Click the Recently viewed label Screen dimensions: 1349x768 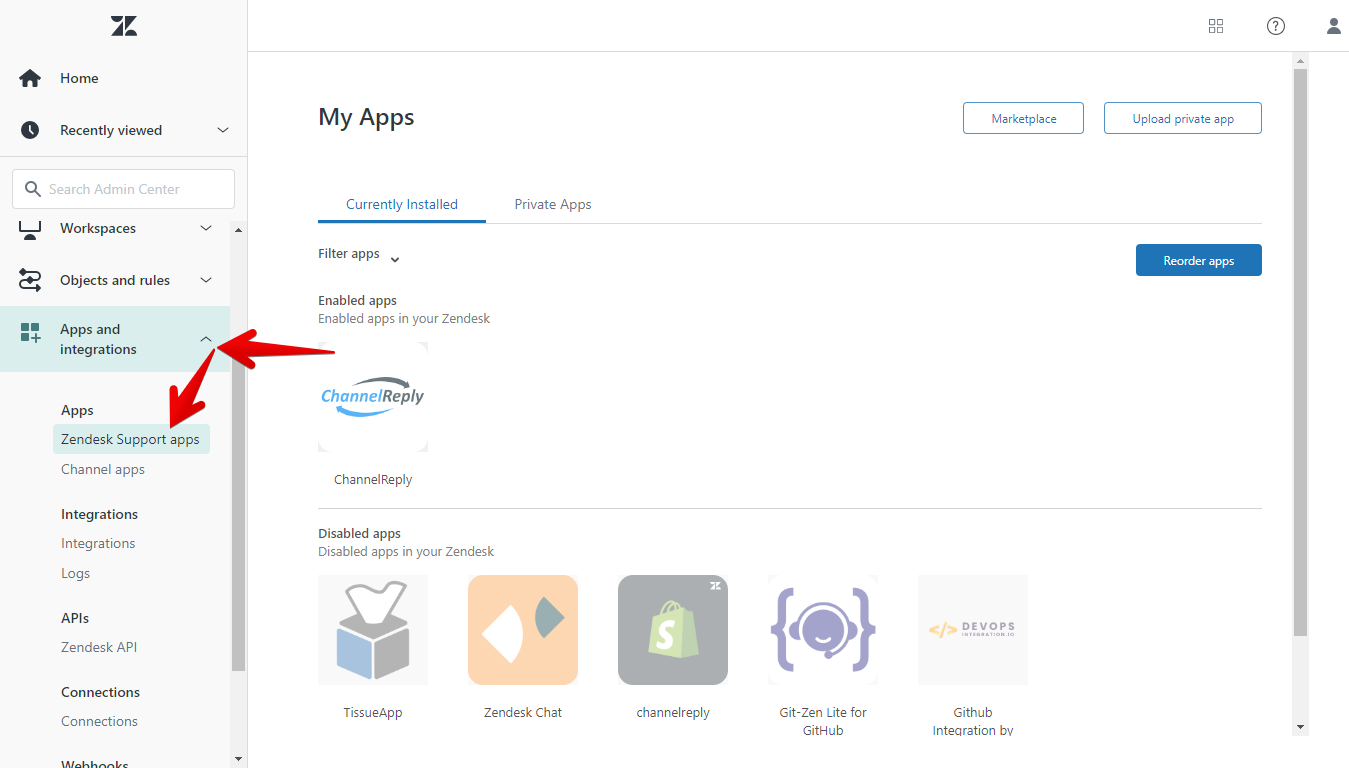coord(111,130)
